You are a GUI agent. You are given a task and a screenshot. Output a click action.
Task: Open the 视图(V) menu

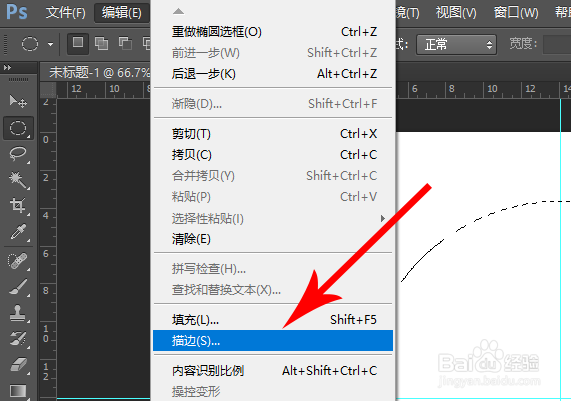click(456, 13)
